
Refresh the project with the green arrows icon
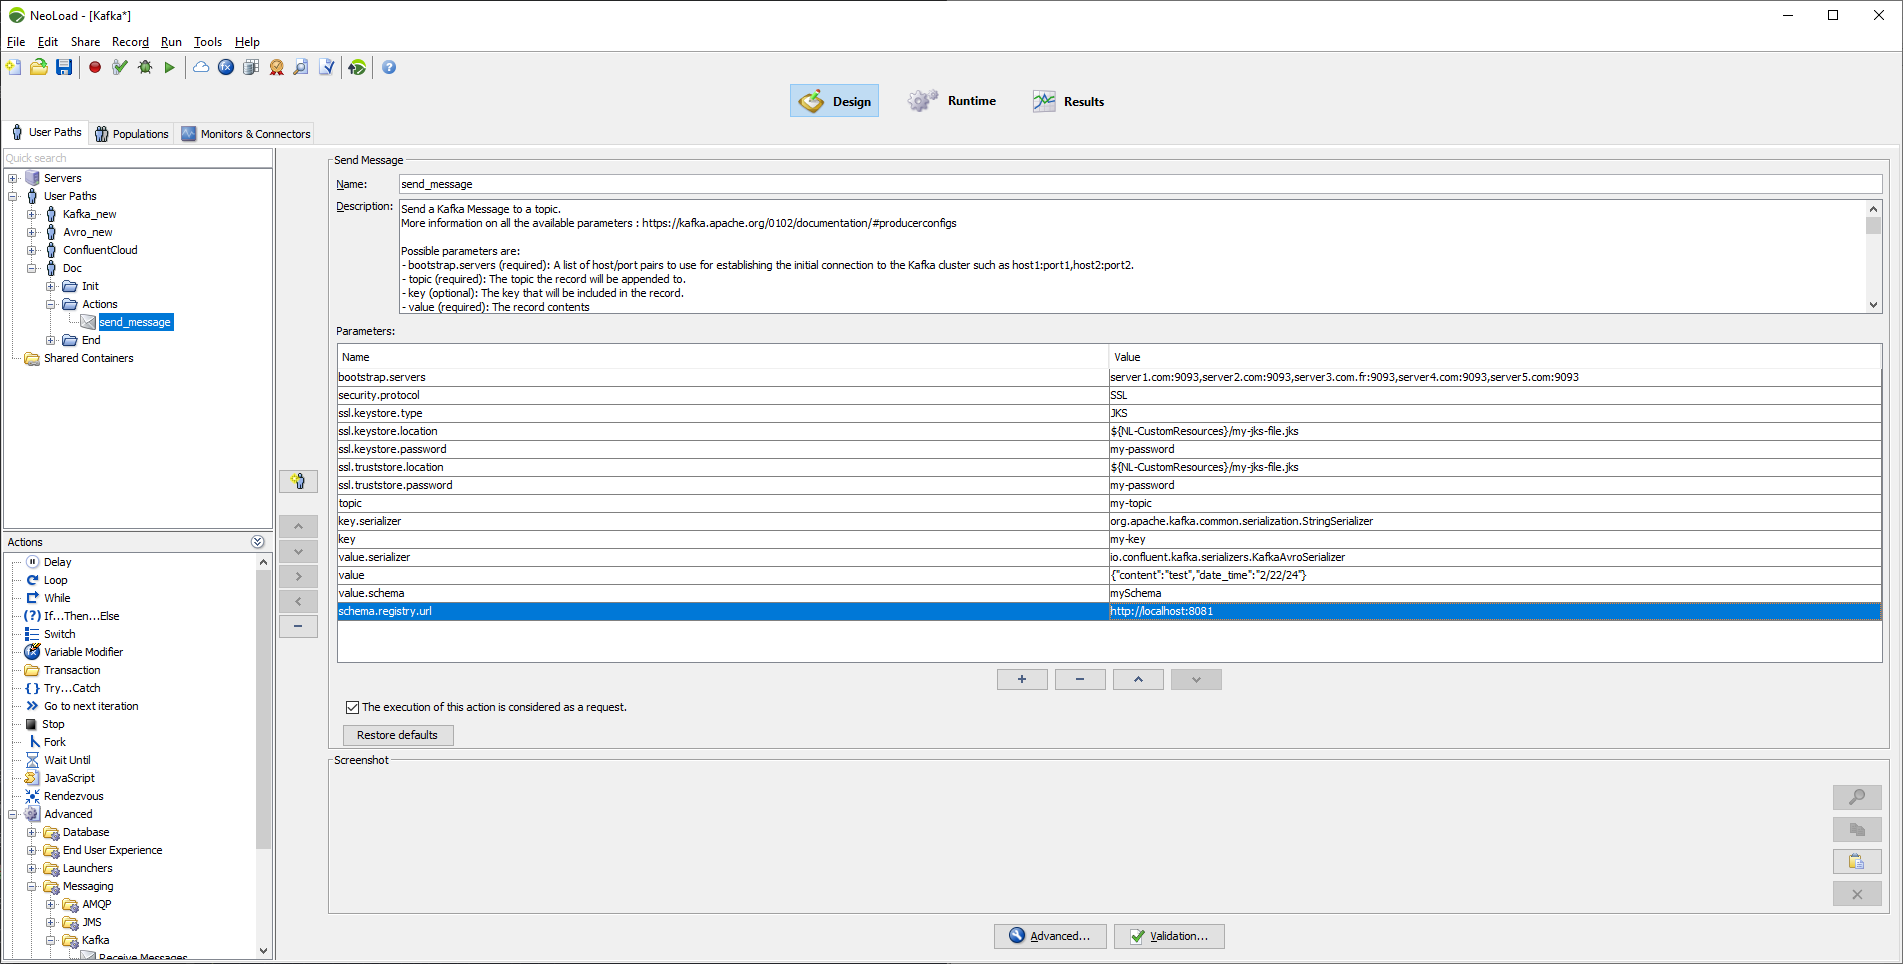[357, 67]
